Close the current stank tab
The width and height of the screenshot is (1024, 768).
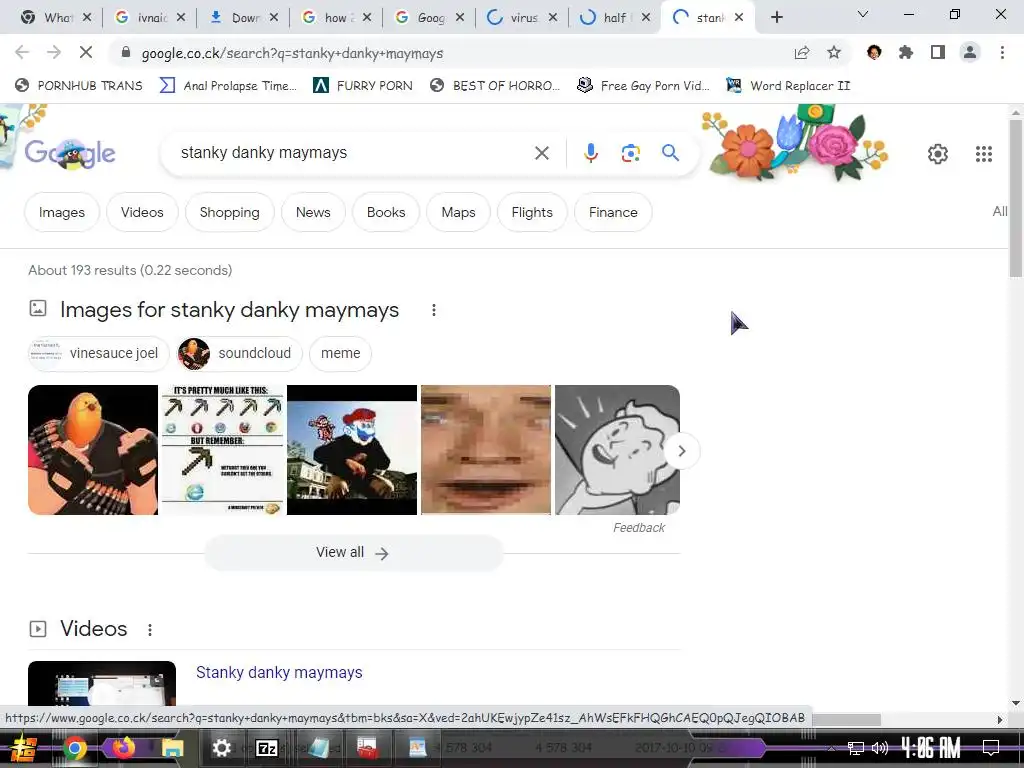point(739,18)
